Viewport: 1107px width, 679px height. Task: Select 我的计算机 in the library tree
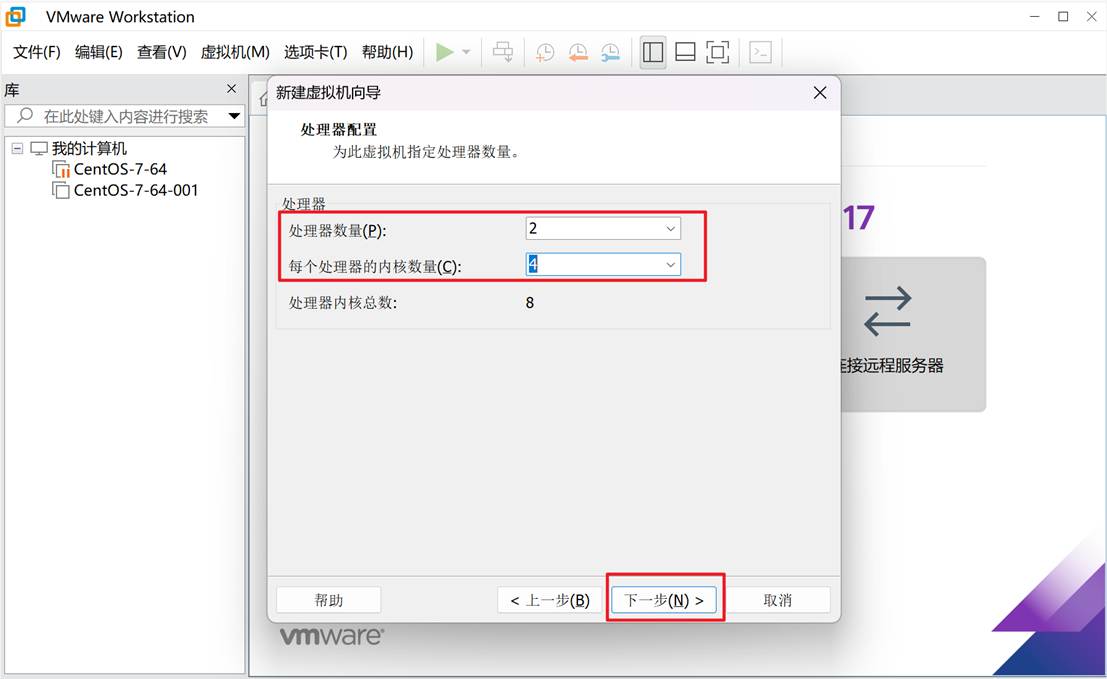[x=89, y=148]
